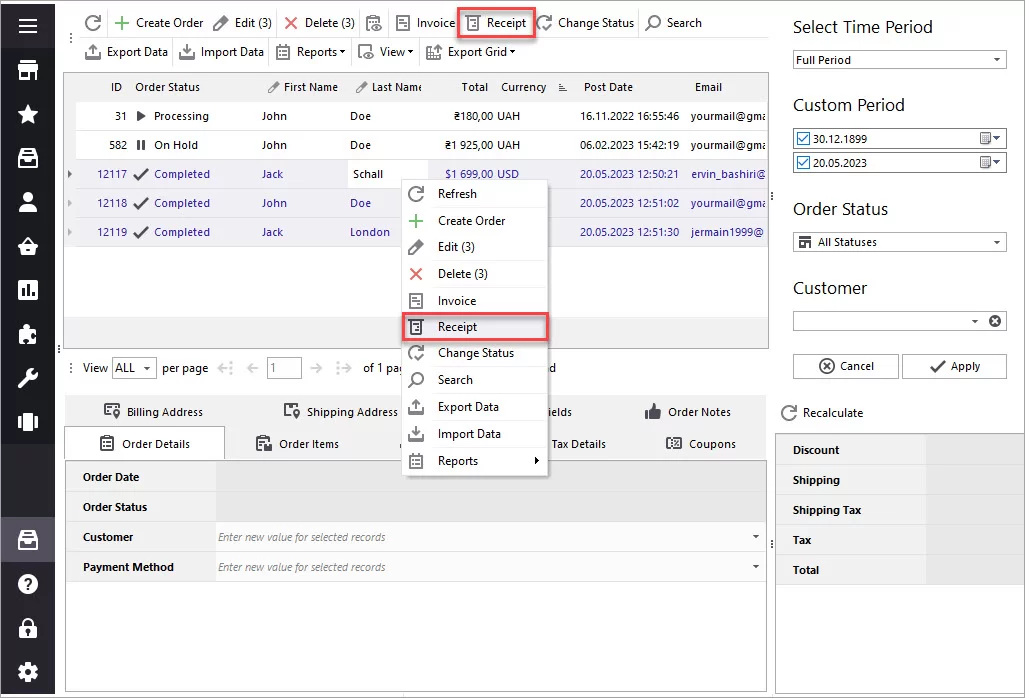Toggle the 20.05.2023 end date checkbox
The height and width of the screenshot is (698, 1025).
point(803,162)
